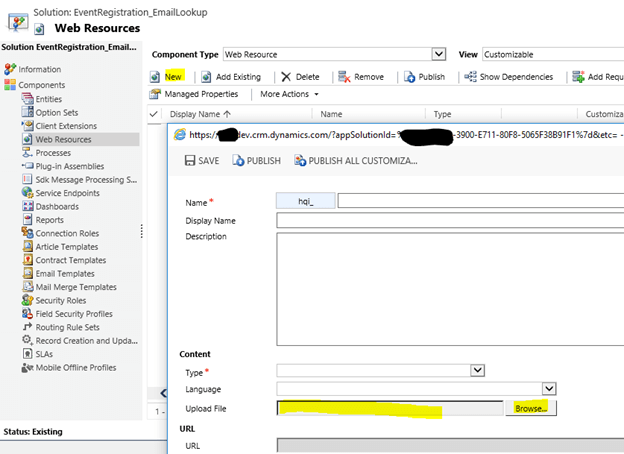Open Contract Templates in the tree

tap(71, 260)
